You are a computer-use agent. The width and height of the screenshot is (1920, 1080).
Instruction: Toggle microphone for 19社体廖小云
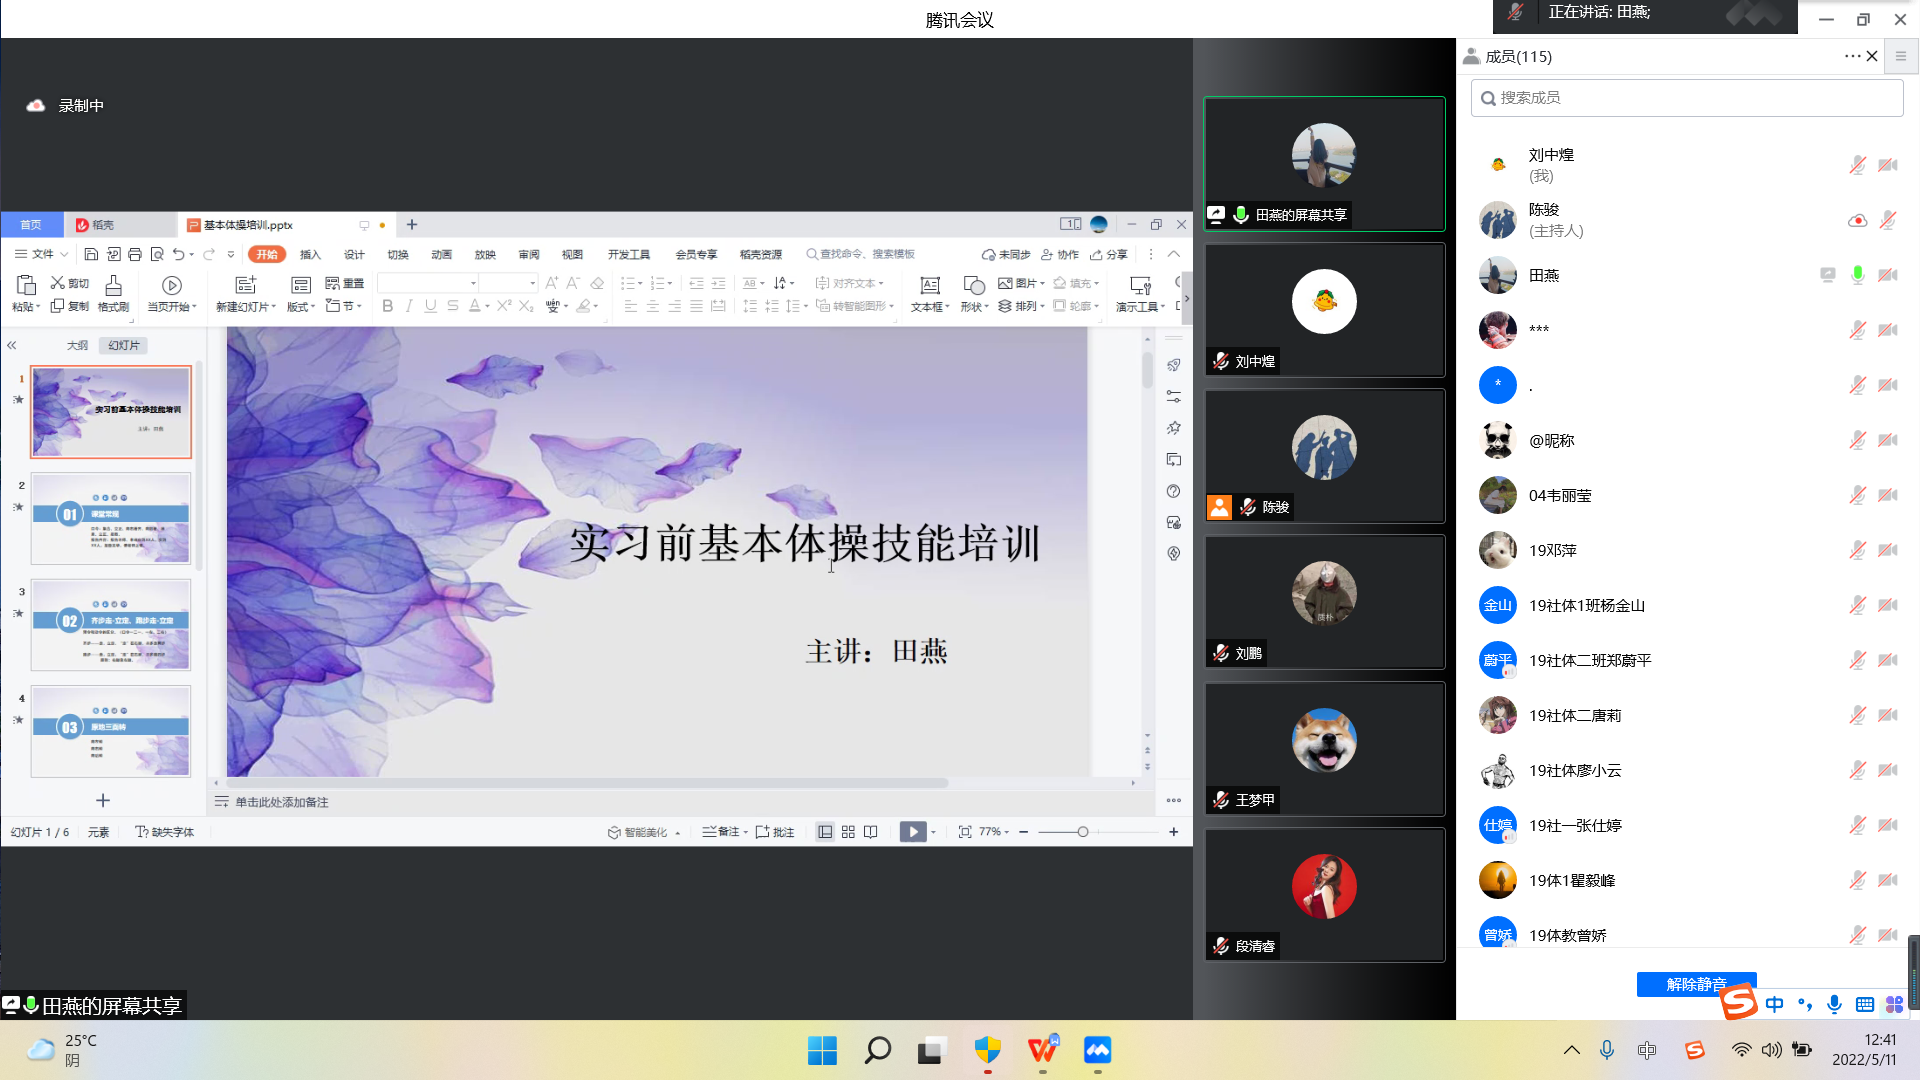(1858, 770)
